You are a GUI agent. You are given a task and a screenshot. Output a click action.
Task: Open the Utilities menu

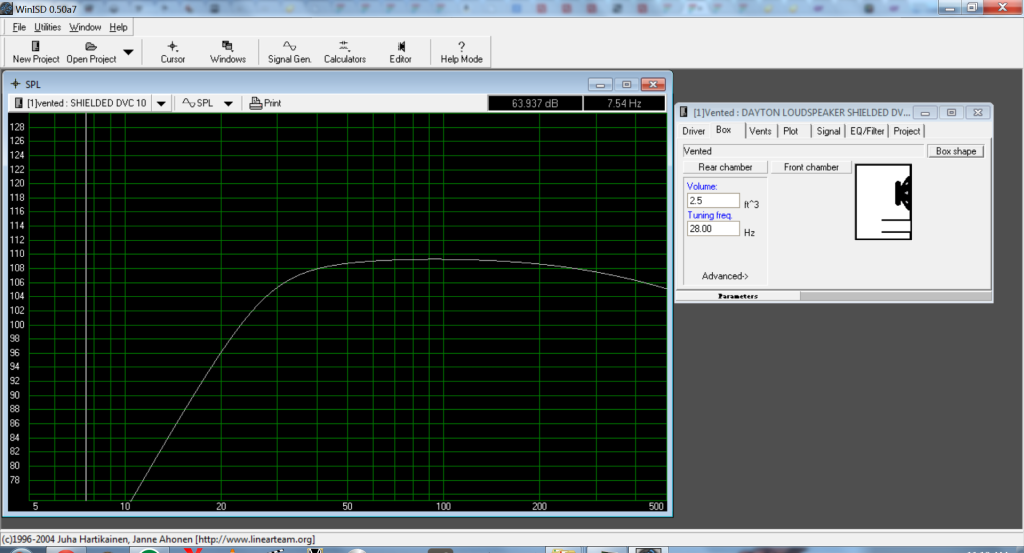point(48,27)
